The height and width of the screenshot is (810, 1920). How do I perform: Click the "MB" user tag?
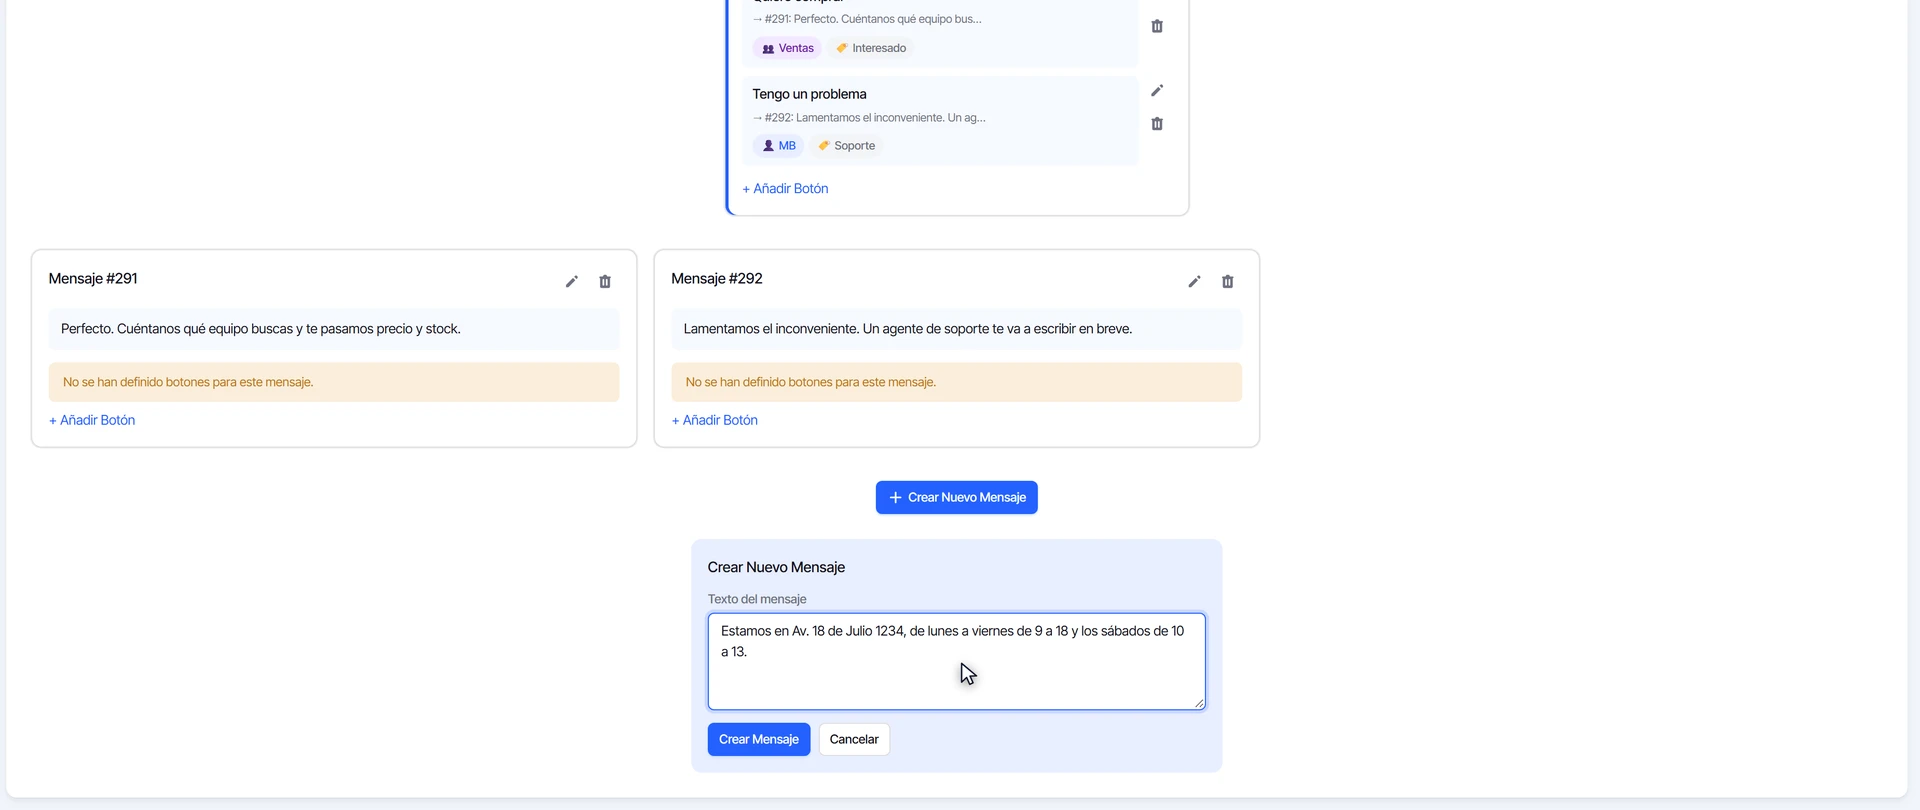[x=779, y=146]
